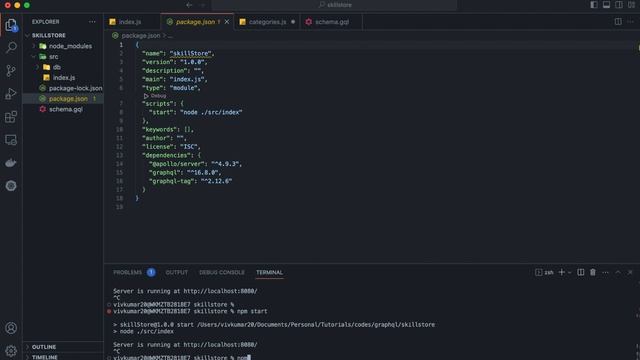The height and width of the screenshot is (360, 640).
Task: Open the Source Control view
Action: (11, 71)
